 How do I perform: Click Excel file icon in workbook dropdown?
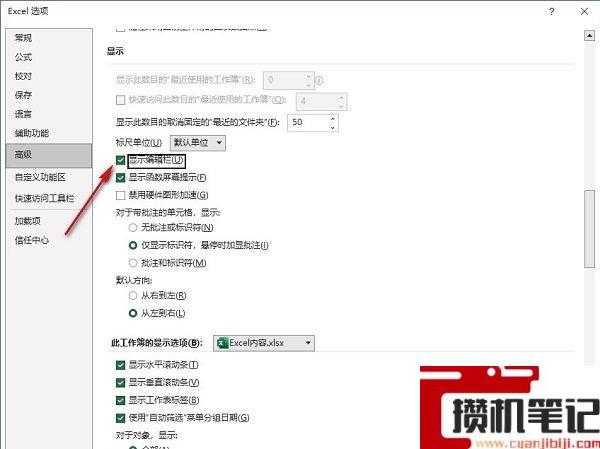point(222,343)
